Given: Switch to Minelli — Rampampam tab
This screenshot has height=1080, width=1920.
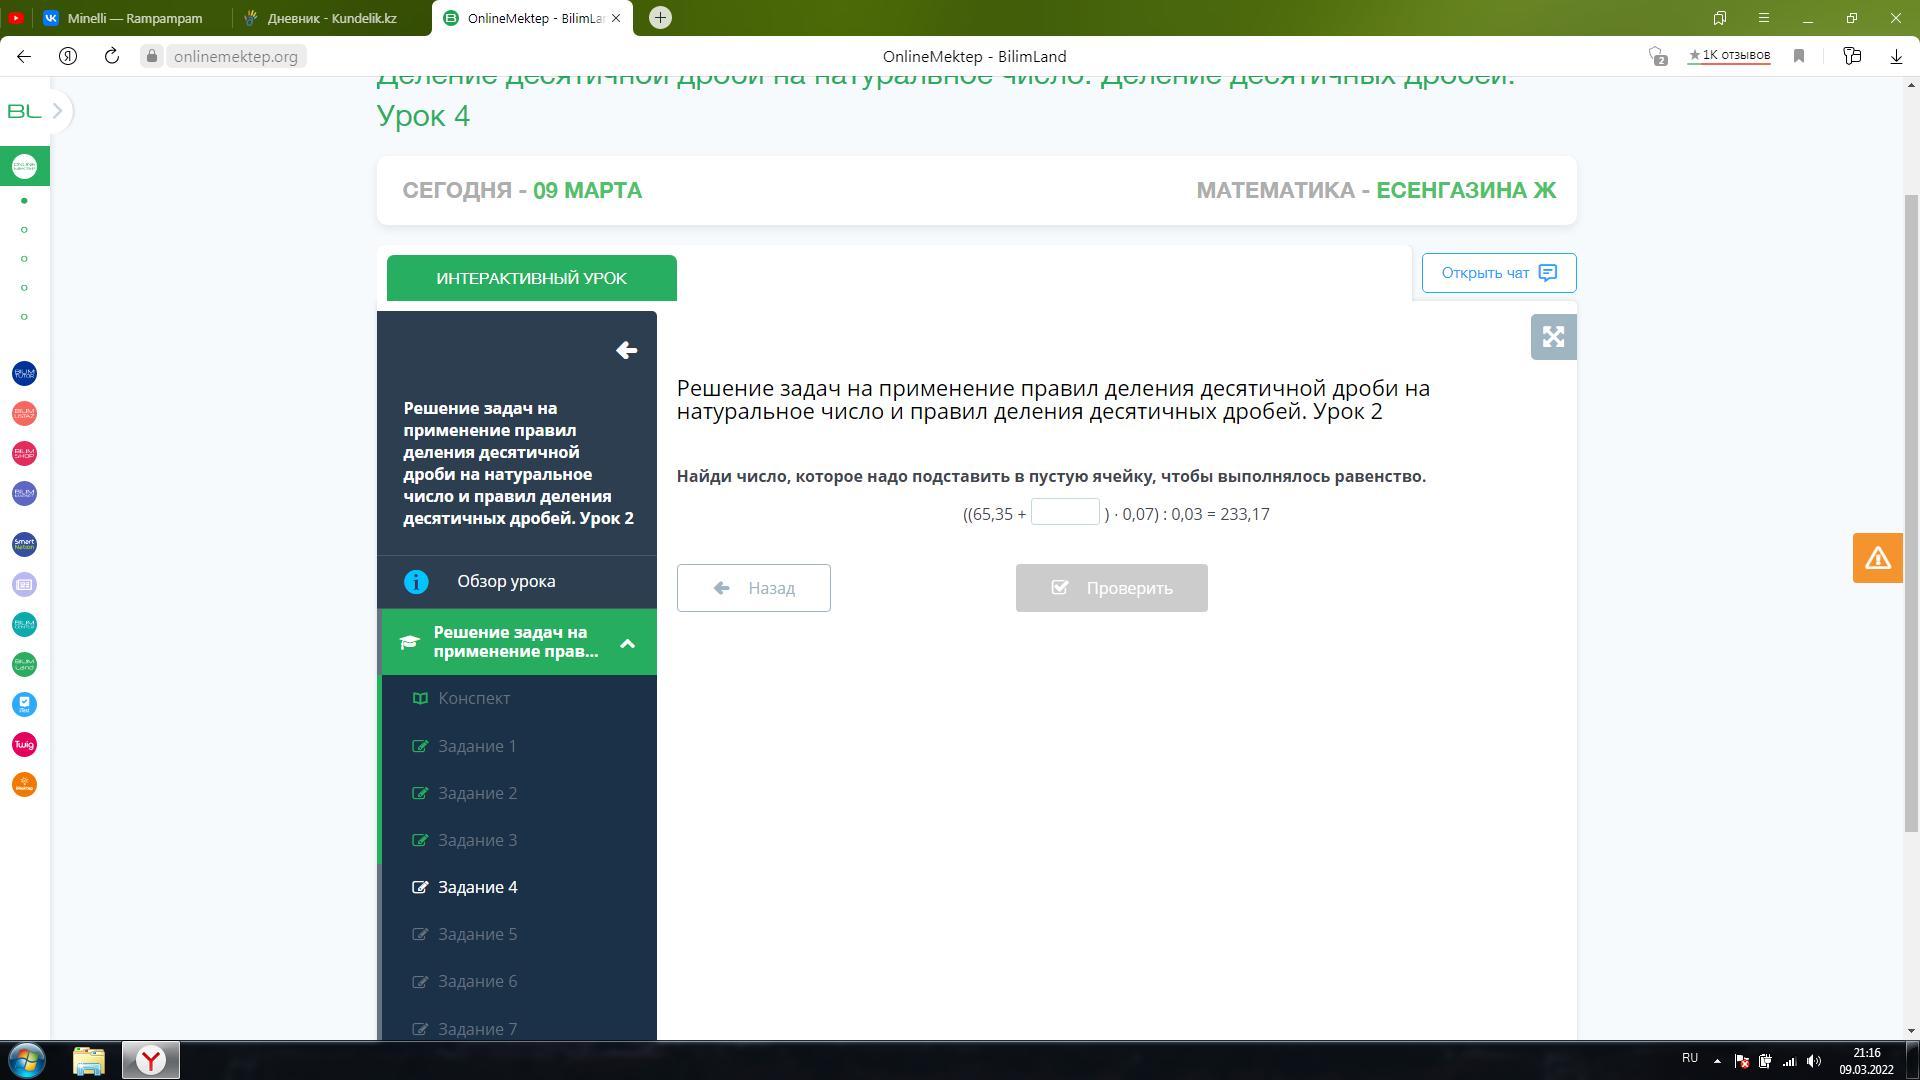Looking at the screenshot, I should pyautogui.click(x=134, y=18).
